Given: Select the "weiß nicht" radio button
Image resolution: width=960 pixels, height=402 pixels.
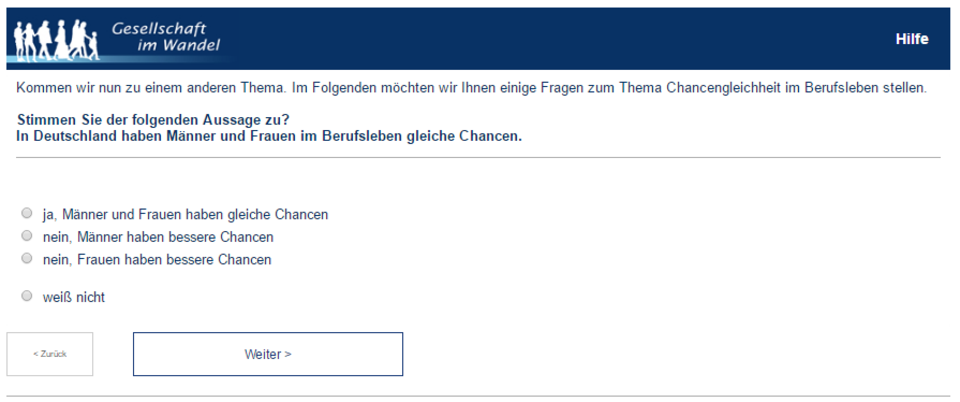Looking at the screenshot, I should click(27, 296).
